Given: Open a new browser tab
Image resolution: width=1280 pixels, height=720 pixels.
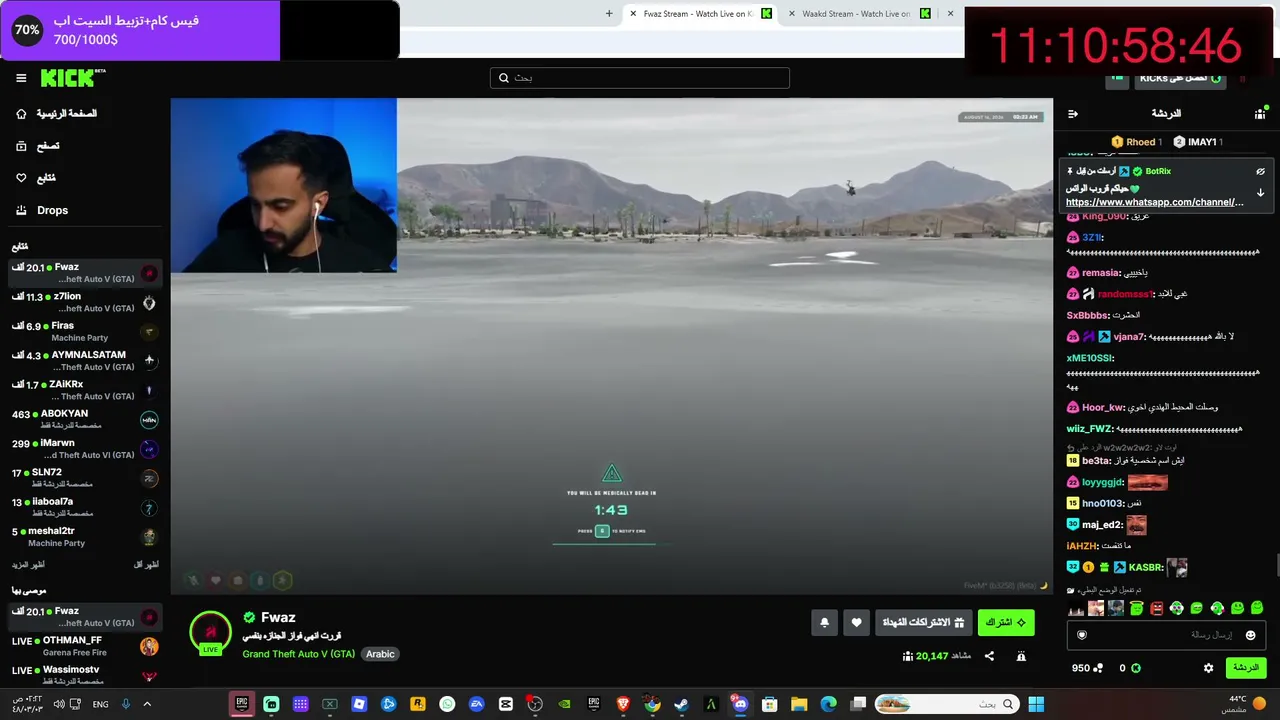Looking at the screenshot, I should click(609, 14).
